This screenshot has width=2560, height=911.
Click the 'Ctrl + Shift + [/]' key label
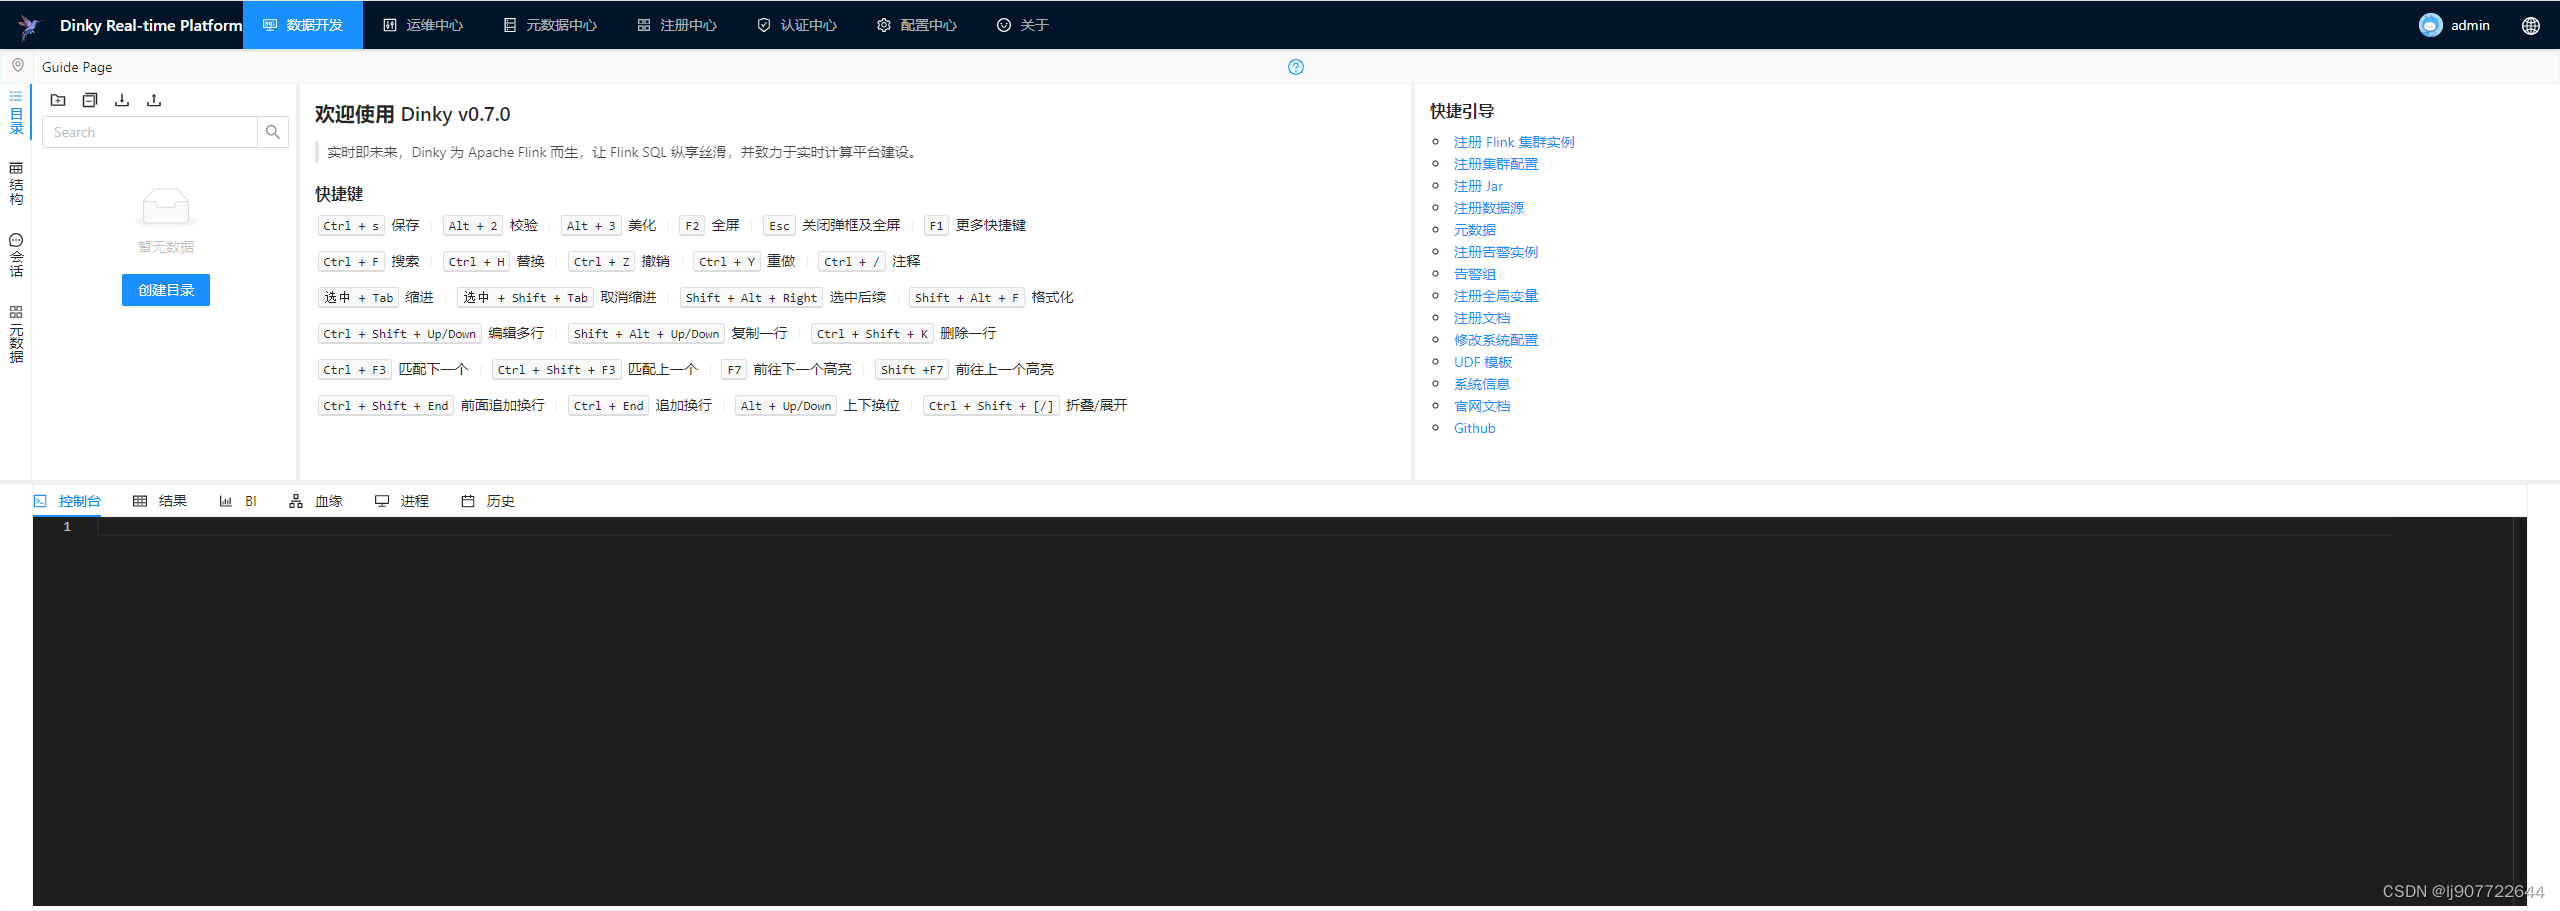tap(991, 406)
